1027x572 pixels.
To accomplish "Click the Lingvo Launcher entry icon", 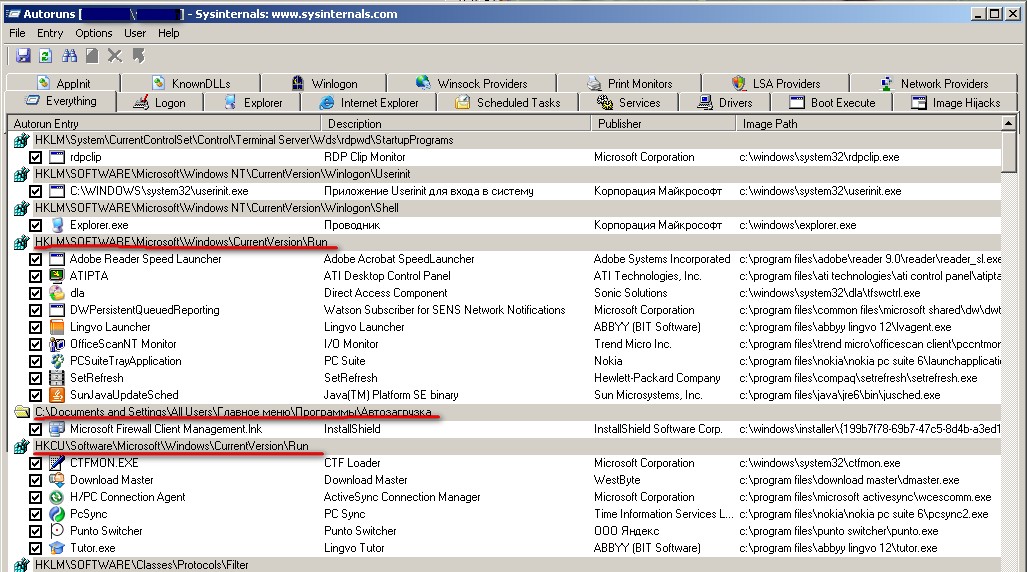I will (x=57, y=327).
